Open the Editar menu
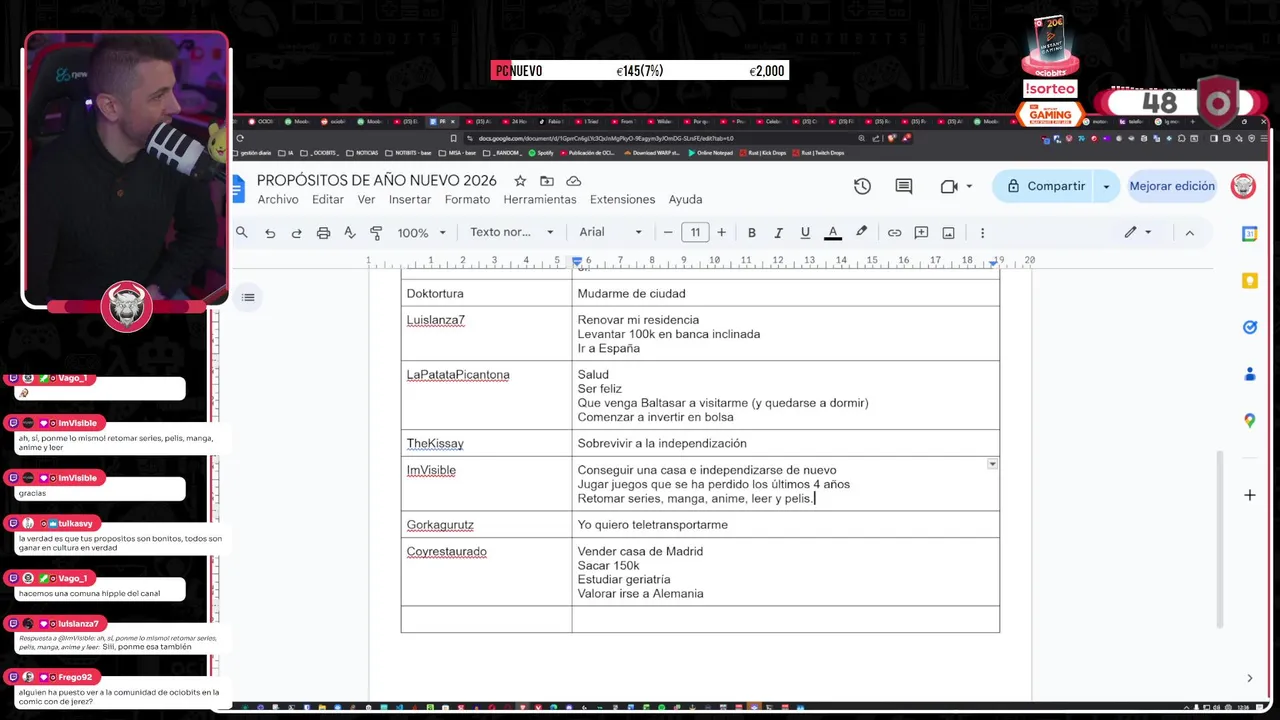 click(x=328, y=200)
